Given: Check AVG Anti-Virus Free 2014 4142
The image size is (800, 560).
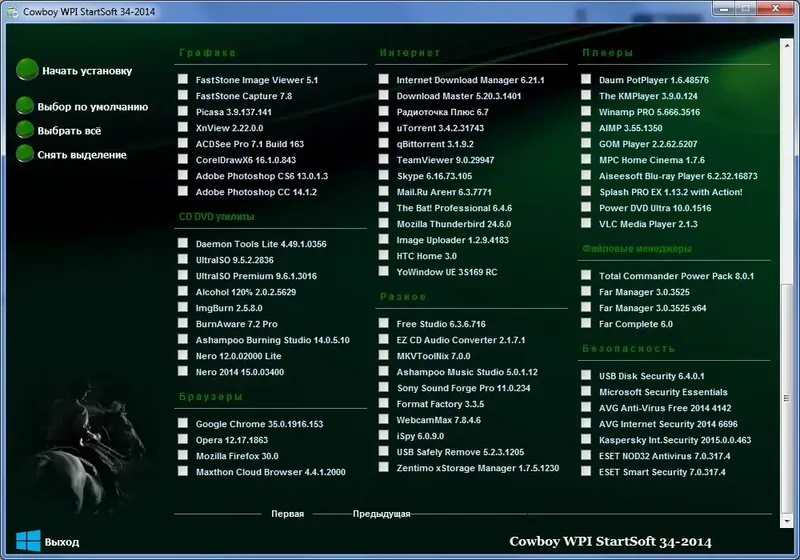Looking at the screenshot, I should click(x=586, y=408).
